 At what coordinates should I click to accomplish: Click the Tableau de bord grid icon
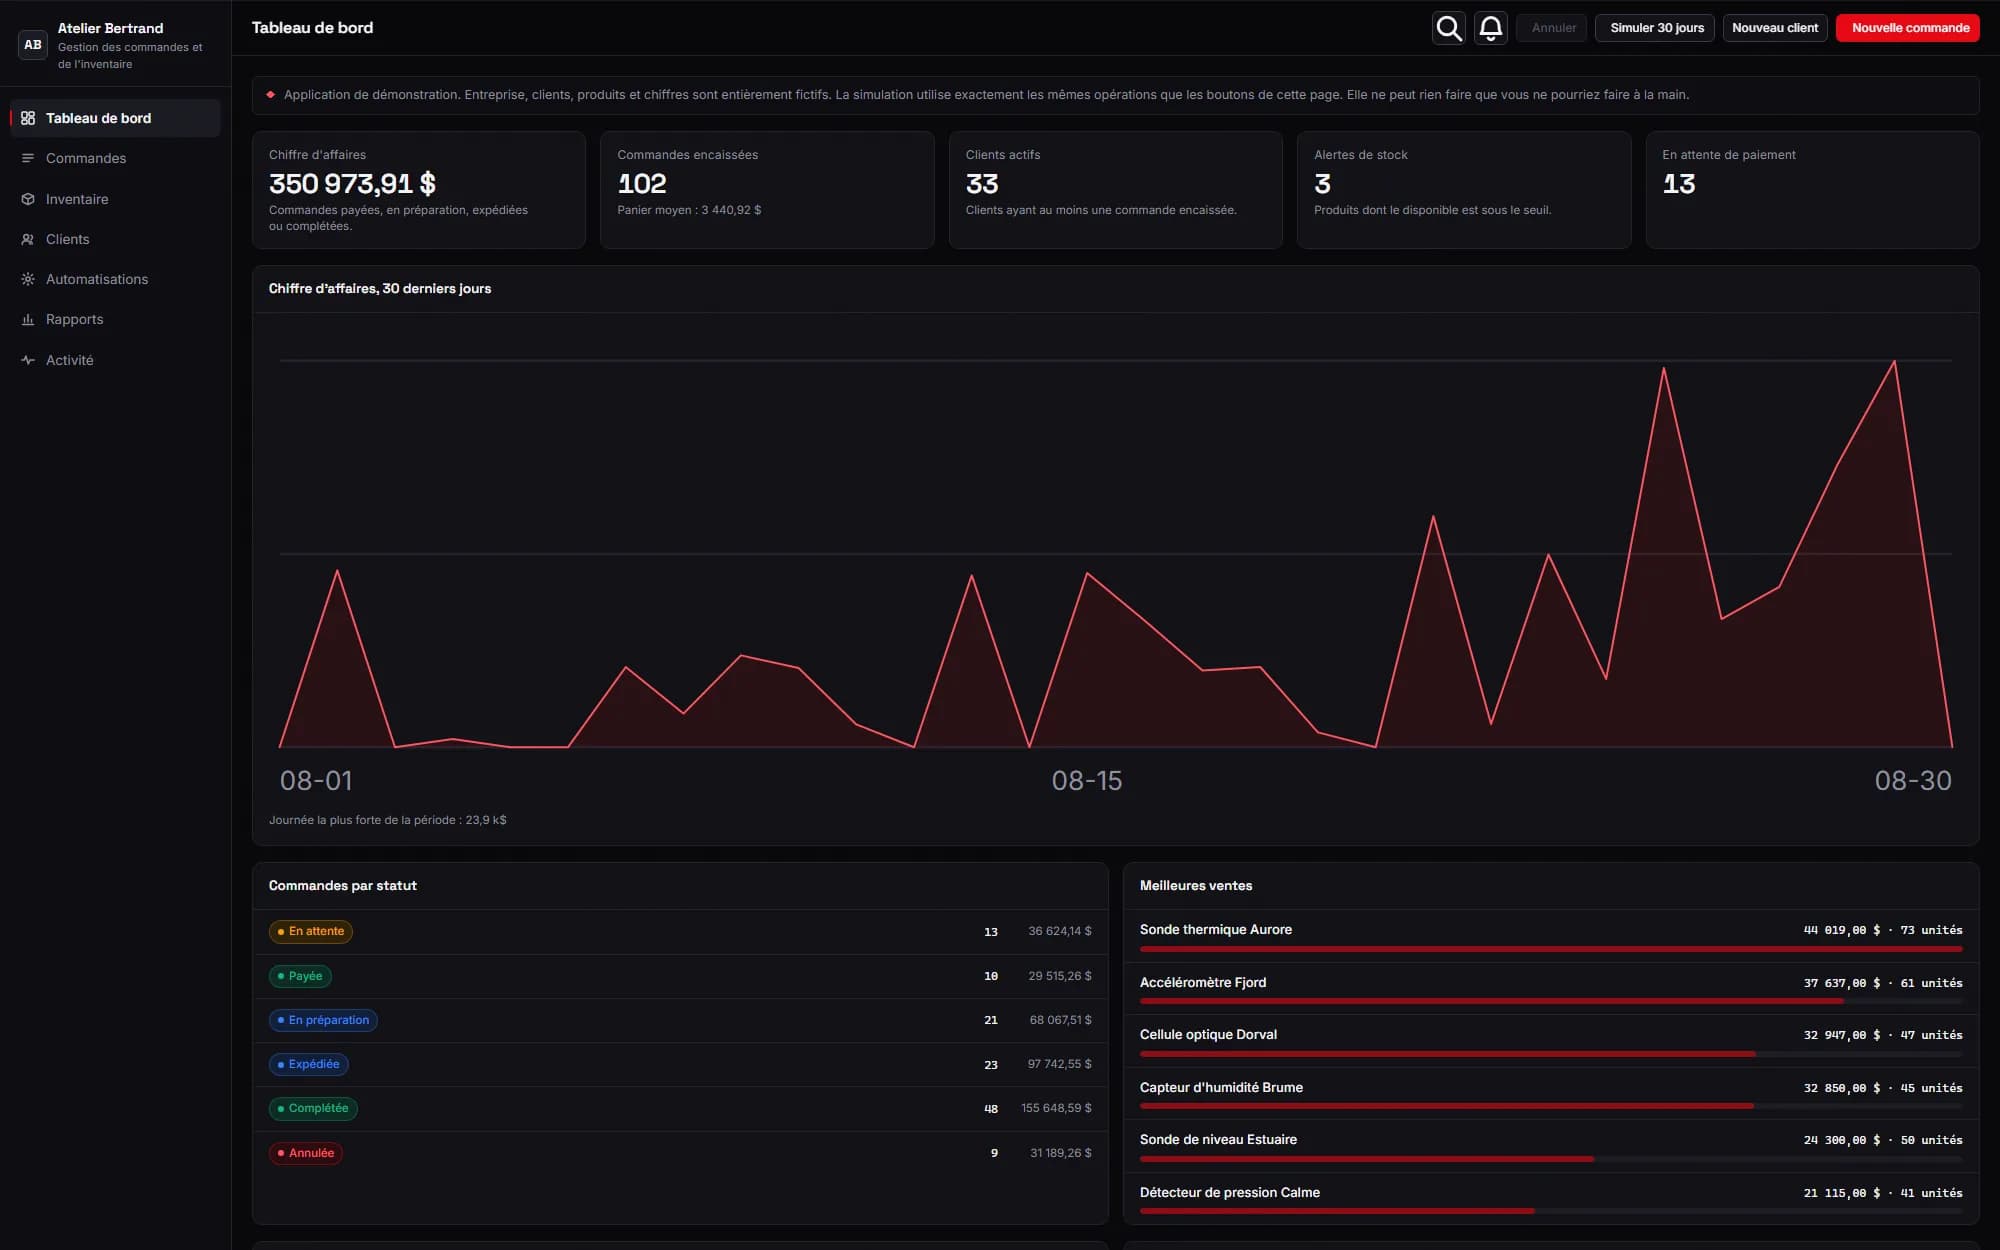click(28, 118)
